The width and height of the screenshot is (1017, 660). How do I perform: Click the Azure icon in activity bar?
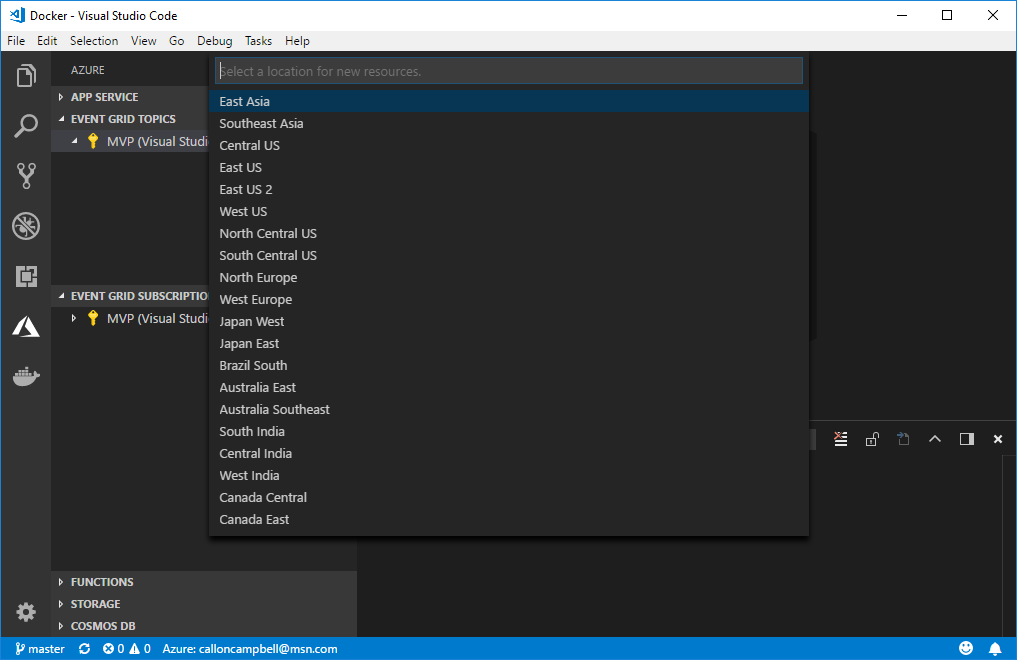pyautogui.click(x=26, y=326)
